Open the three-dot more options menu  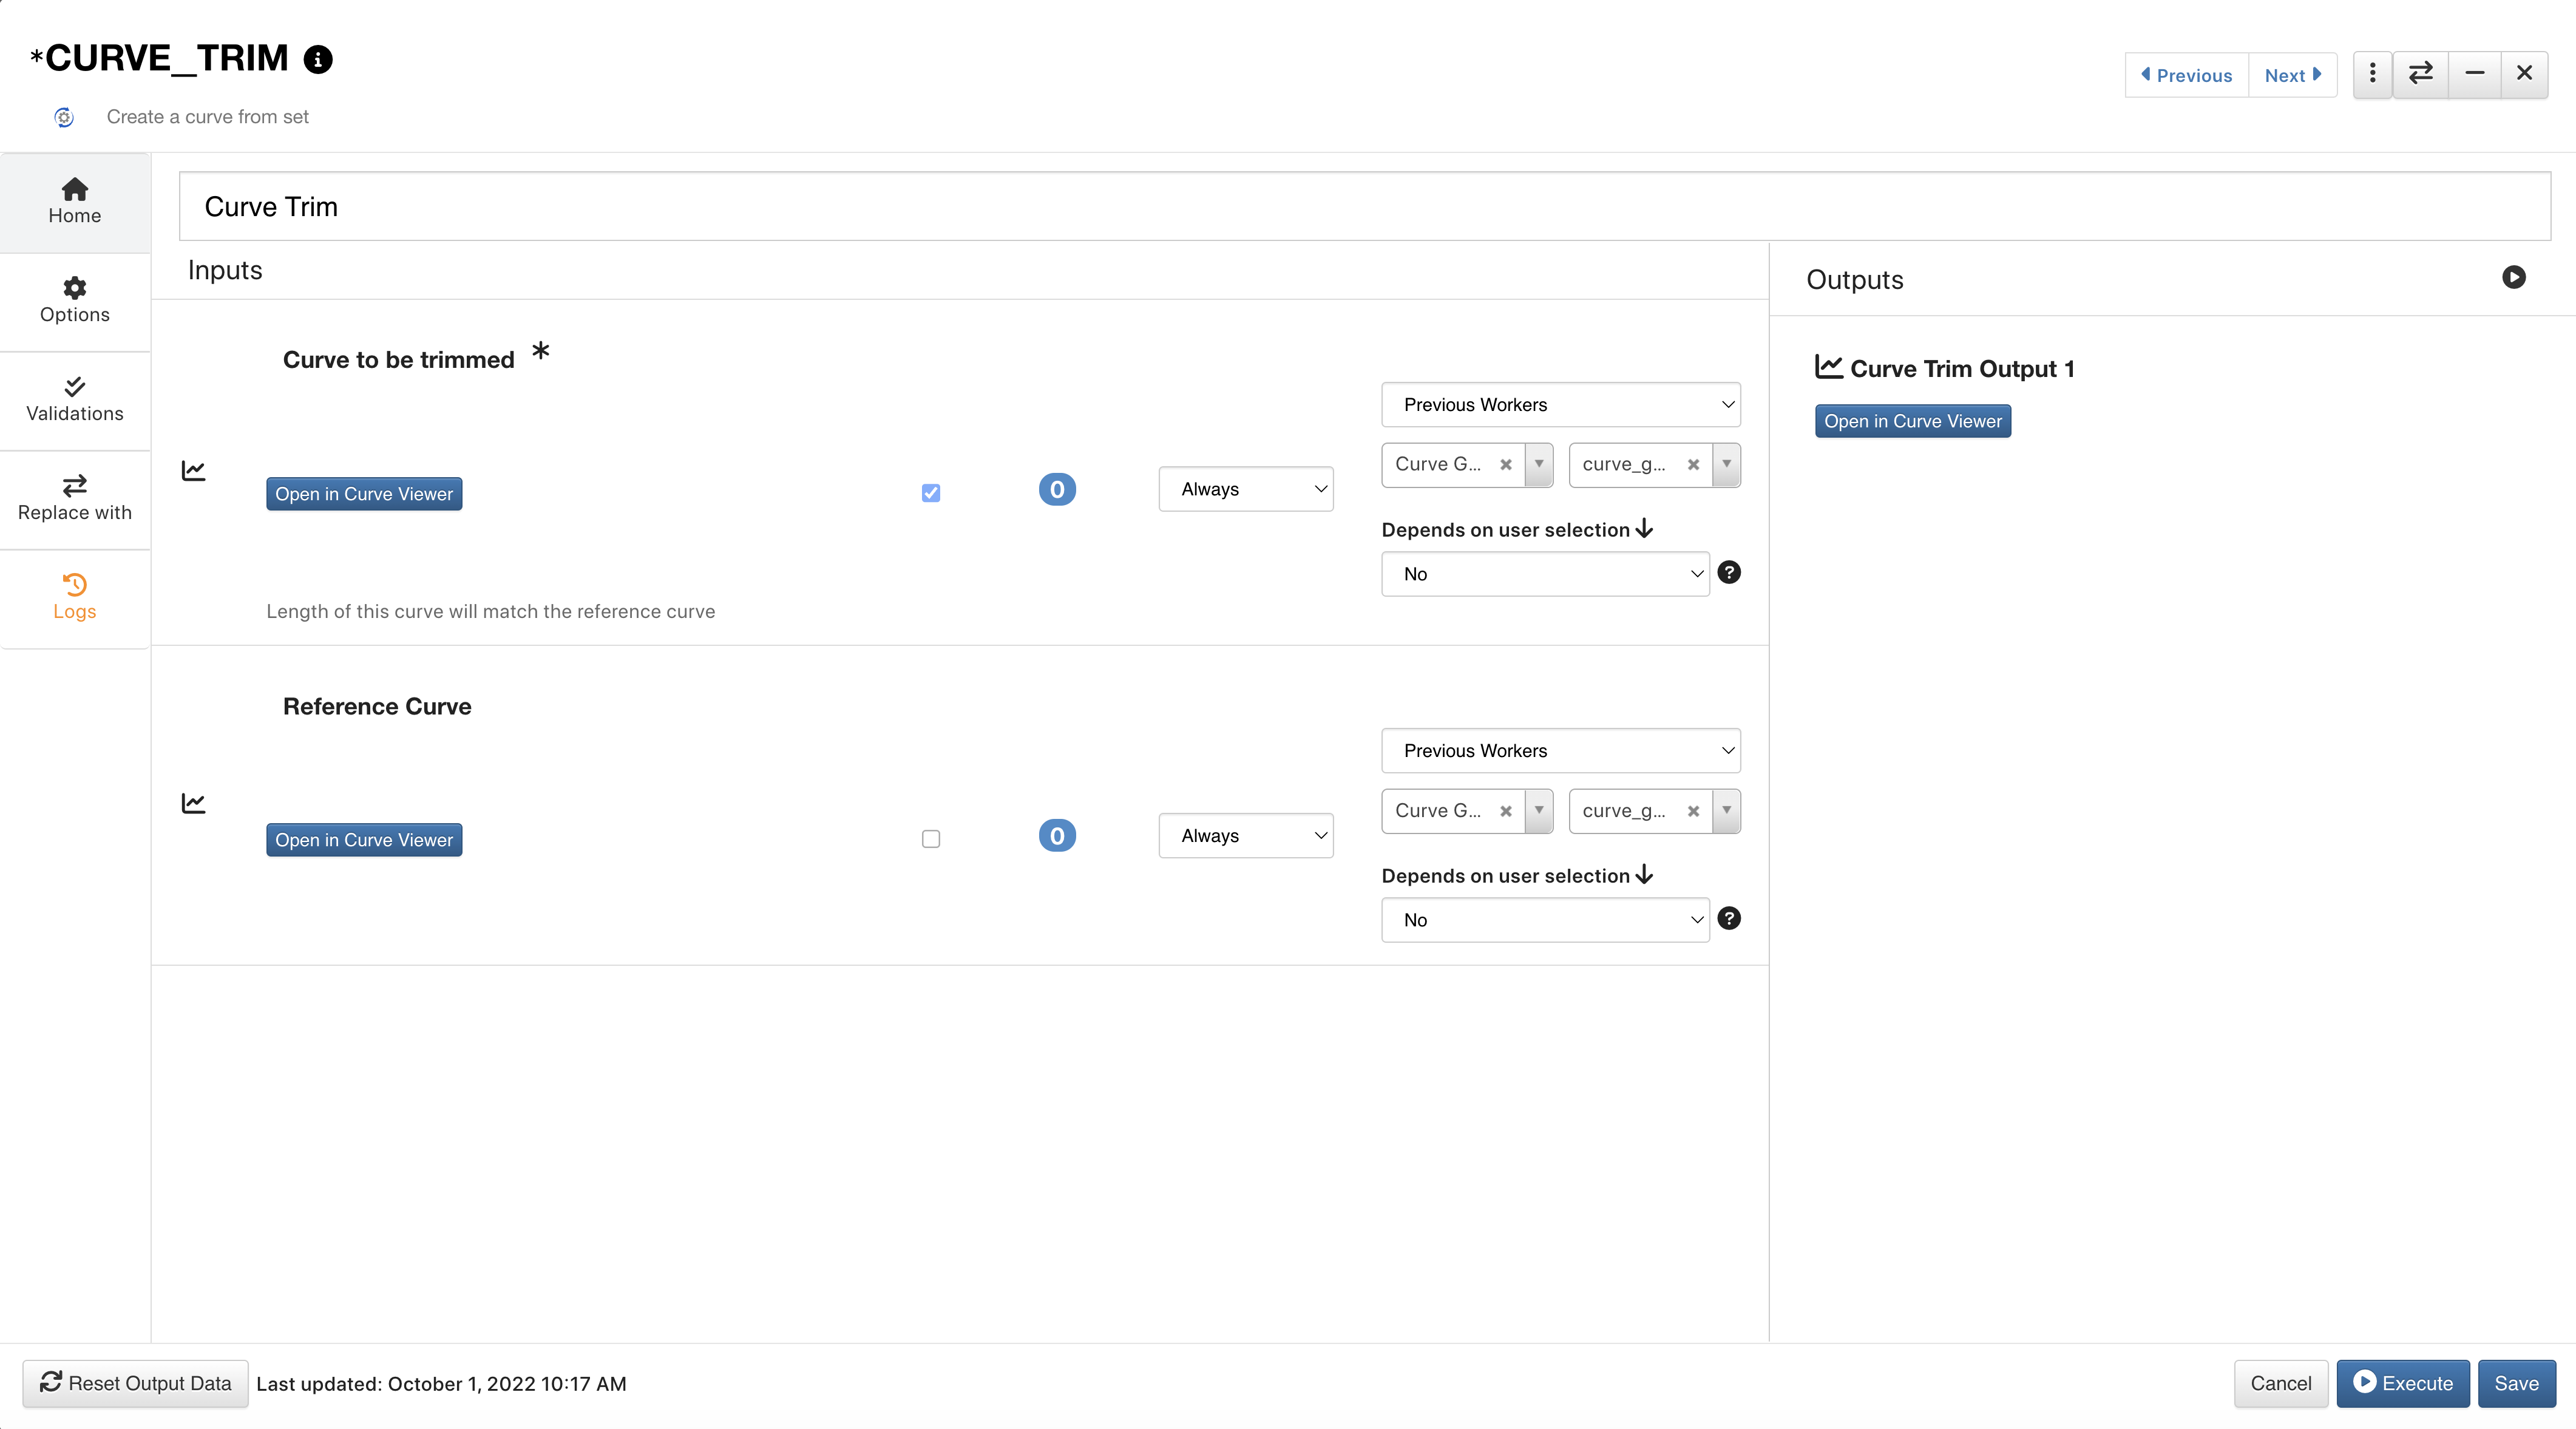pos(2372,74)
